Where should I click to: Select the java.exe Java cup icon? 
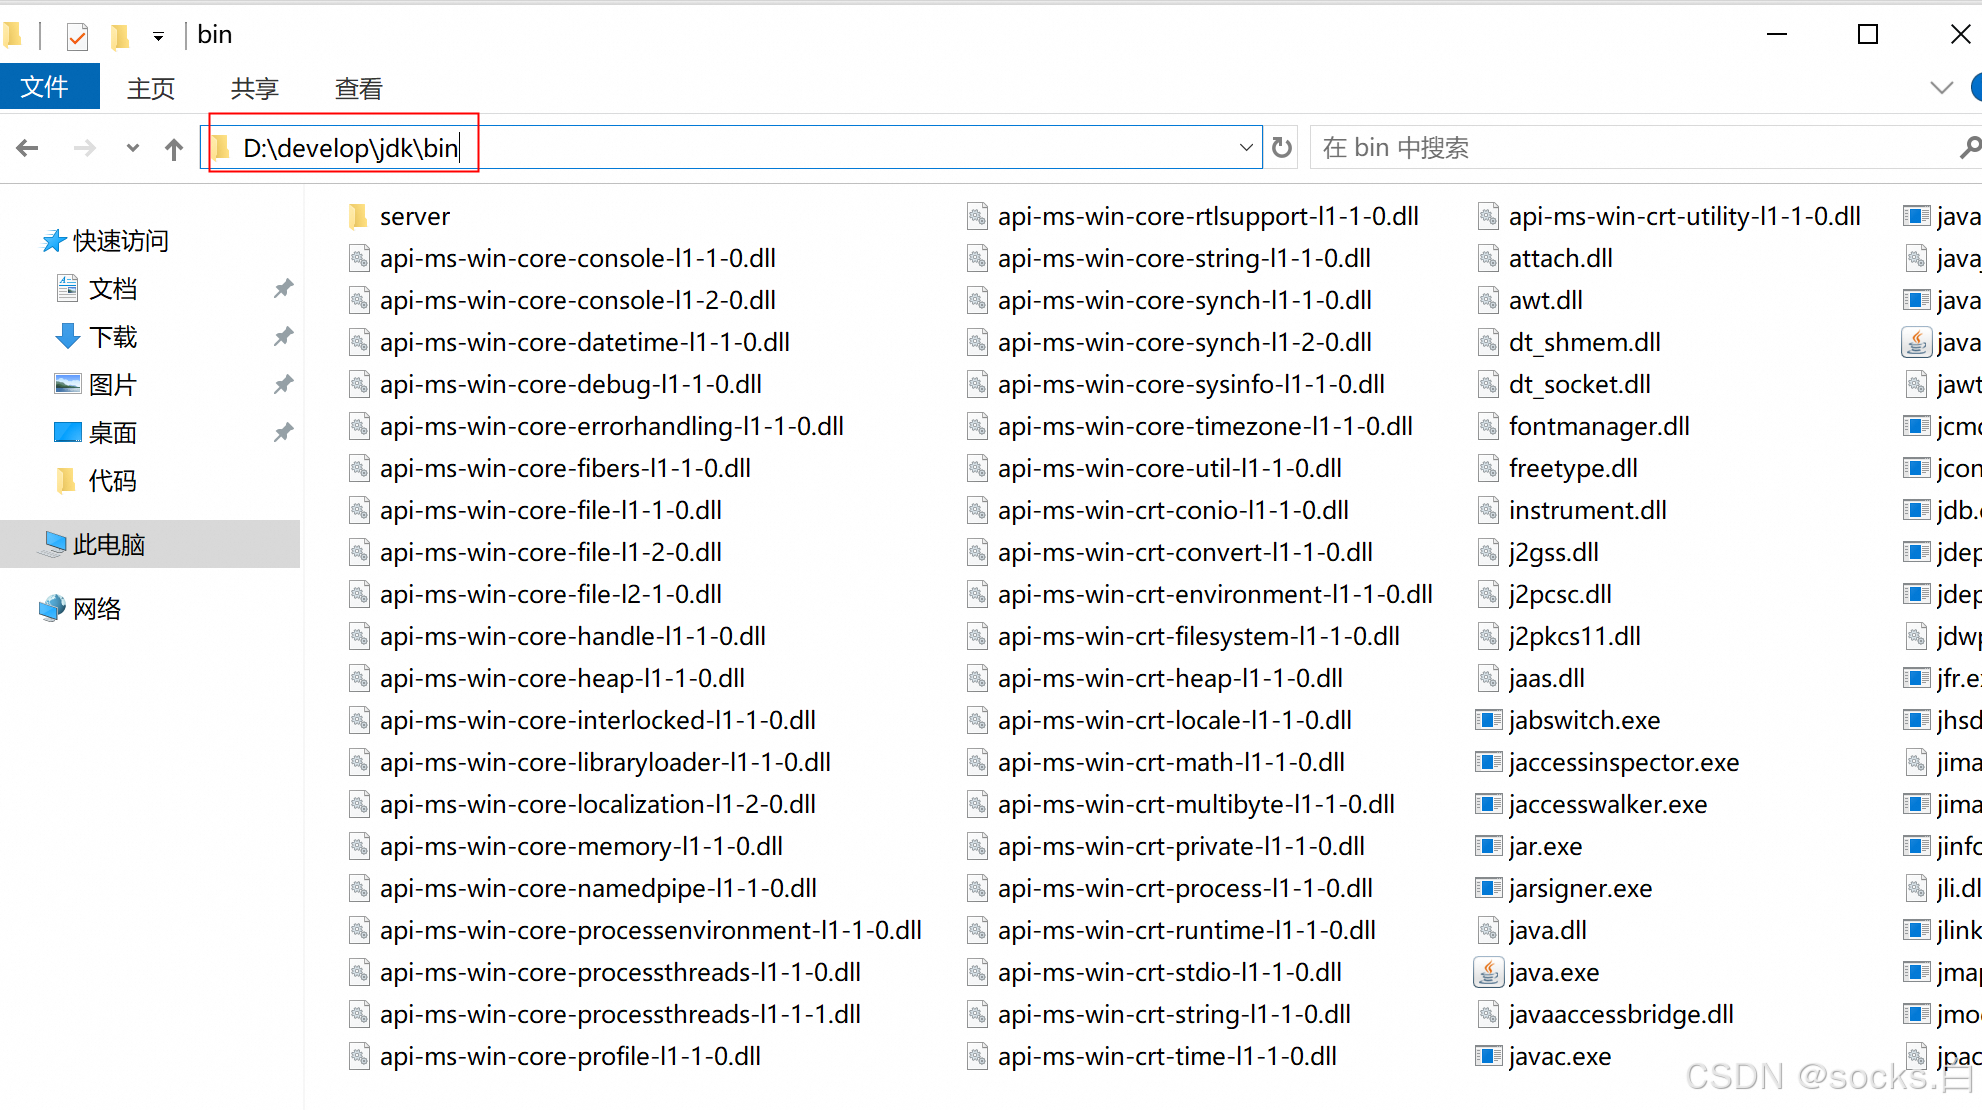[x=1489, y=972]
